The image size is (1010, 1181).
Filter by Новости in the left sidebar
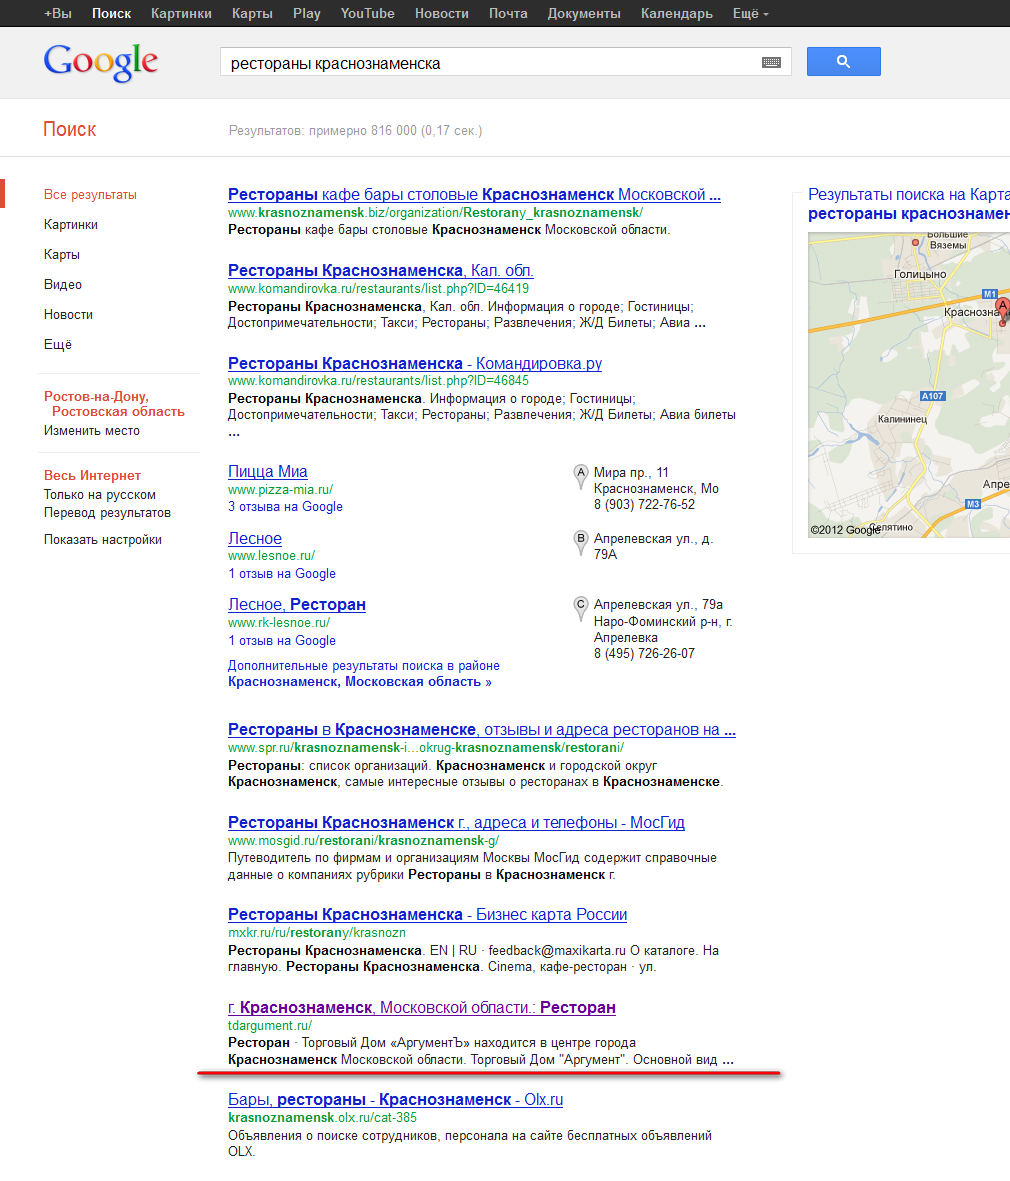click(69, 315)
